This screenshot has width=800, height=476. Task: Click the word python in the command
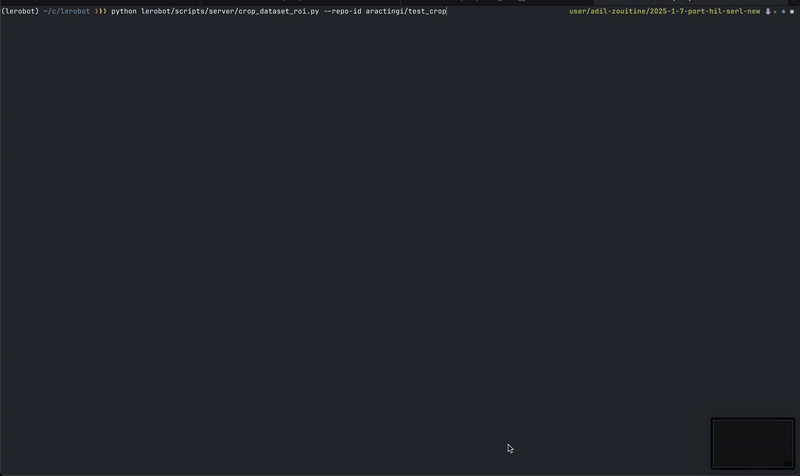point(124,11)
